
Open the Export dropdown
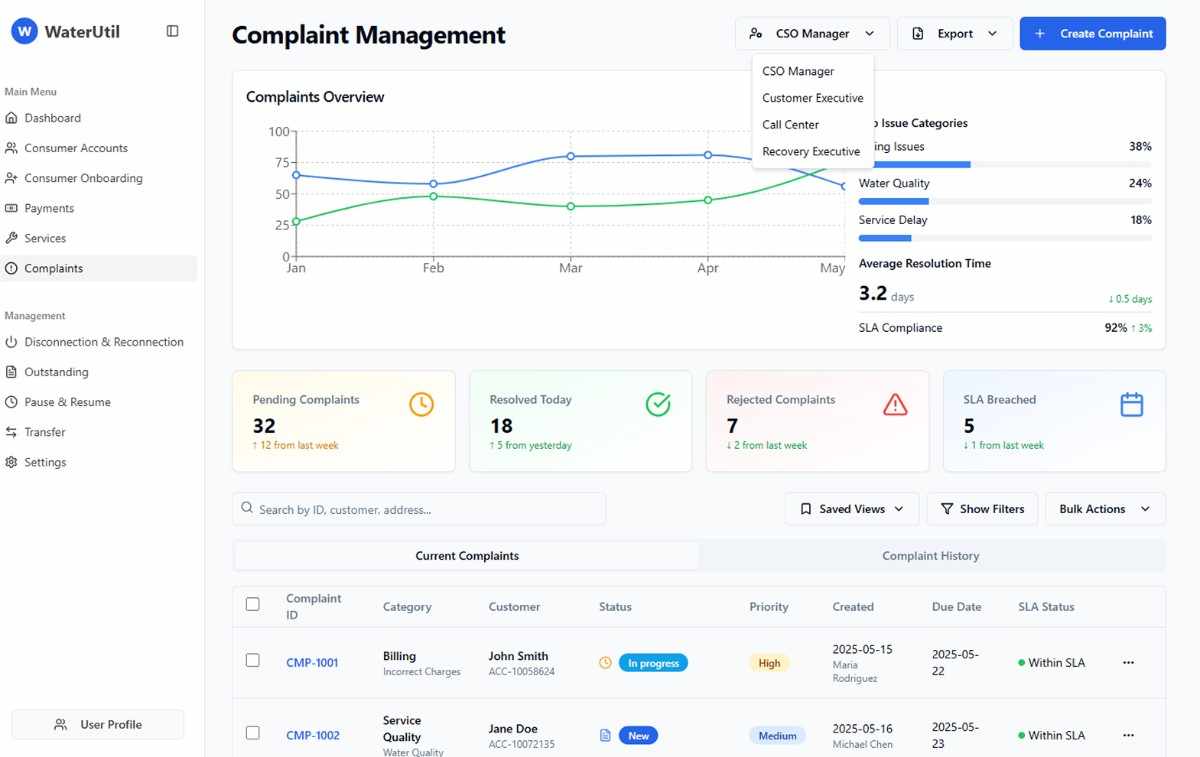point(954,33)
